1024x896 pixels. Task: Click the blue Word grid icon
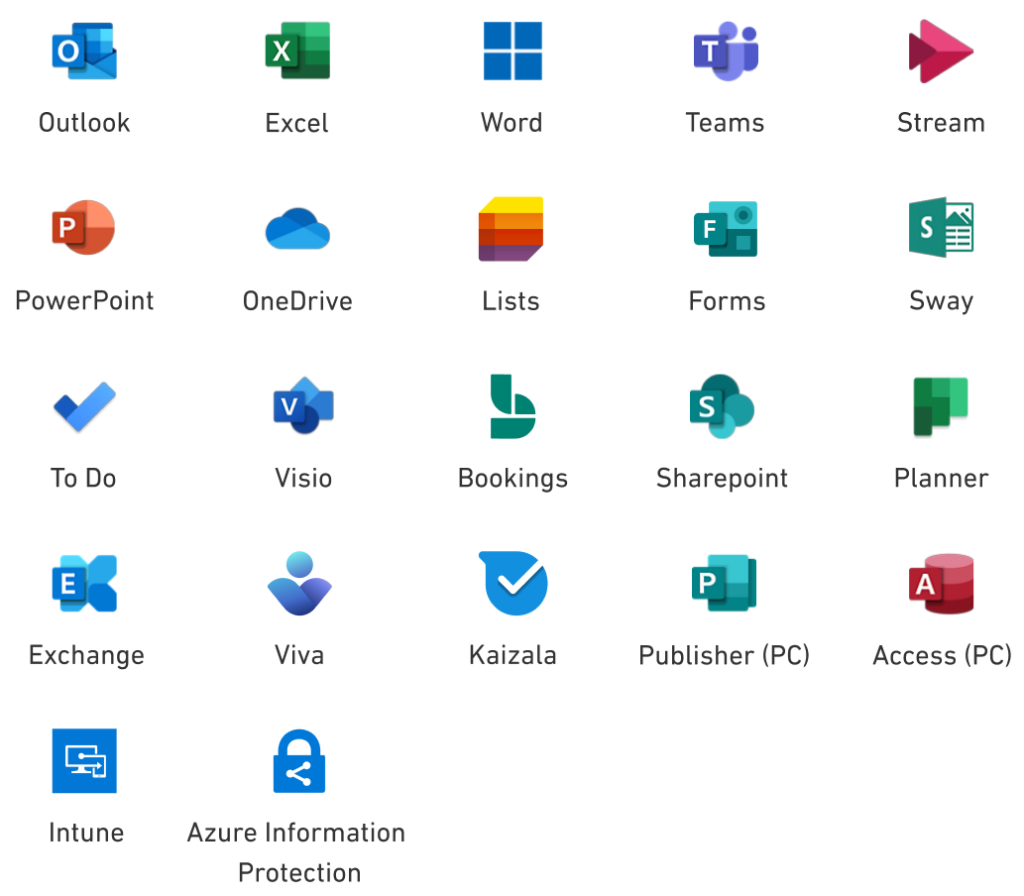pos(513,51)
